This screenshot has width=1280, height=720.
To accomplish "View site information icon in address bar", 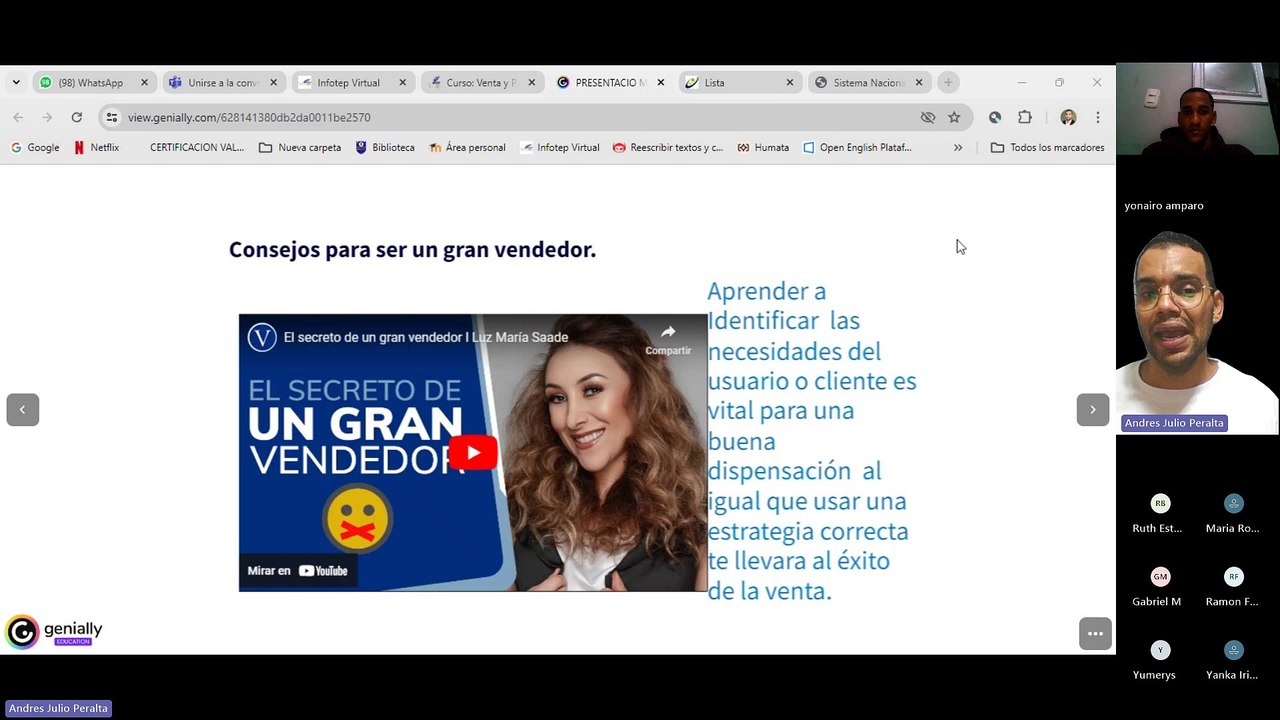I will (111, 117).
